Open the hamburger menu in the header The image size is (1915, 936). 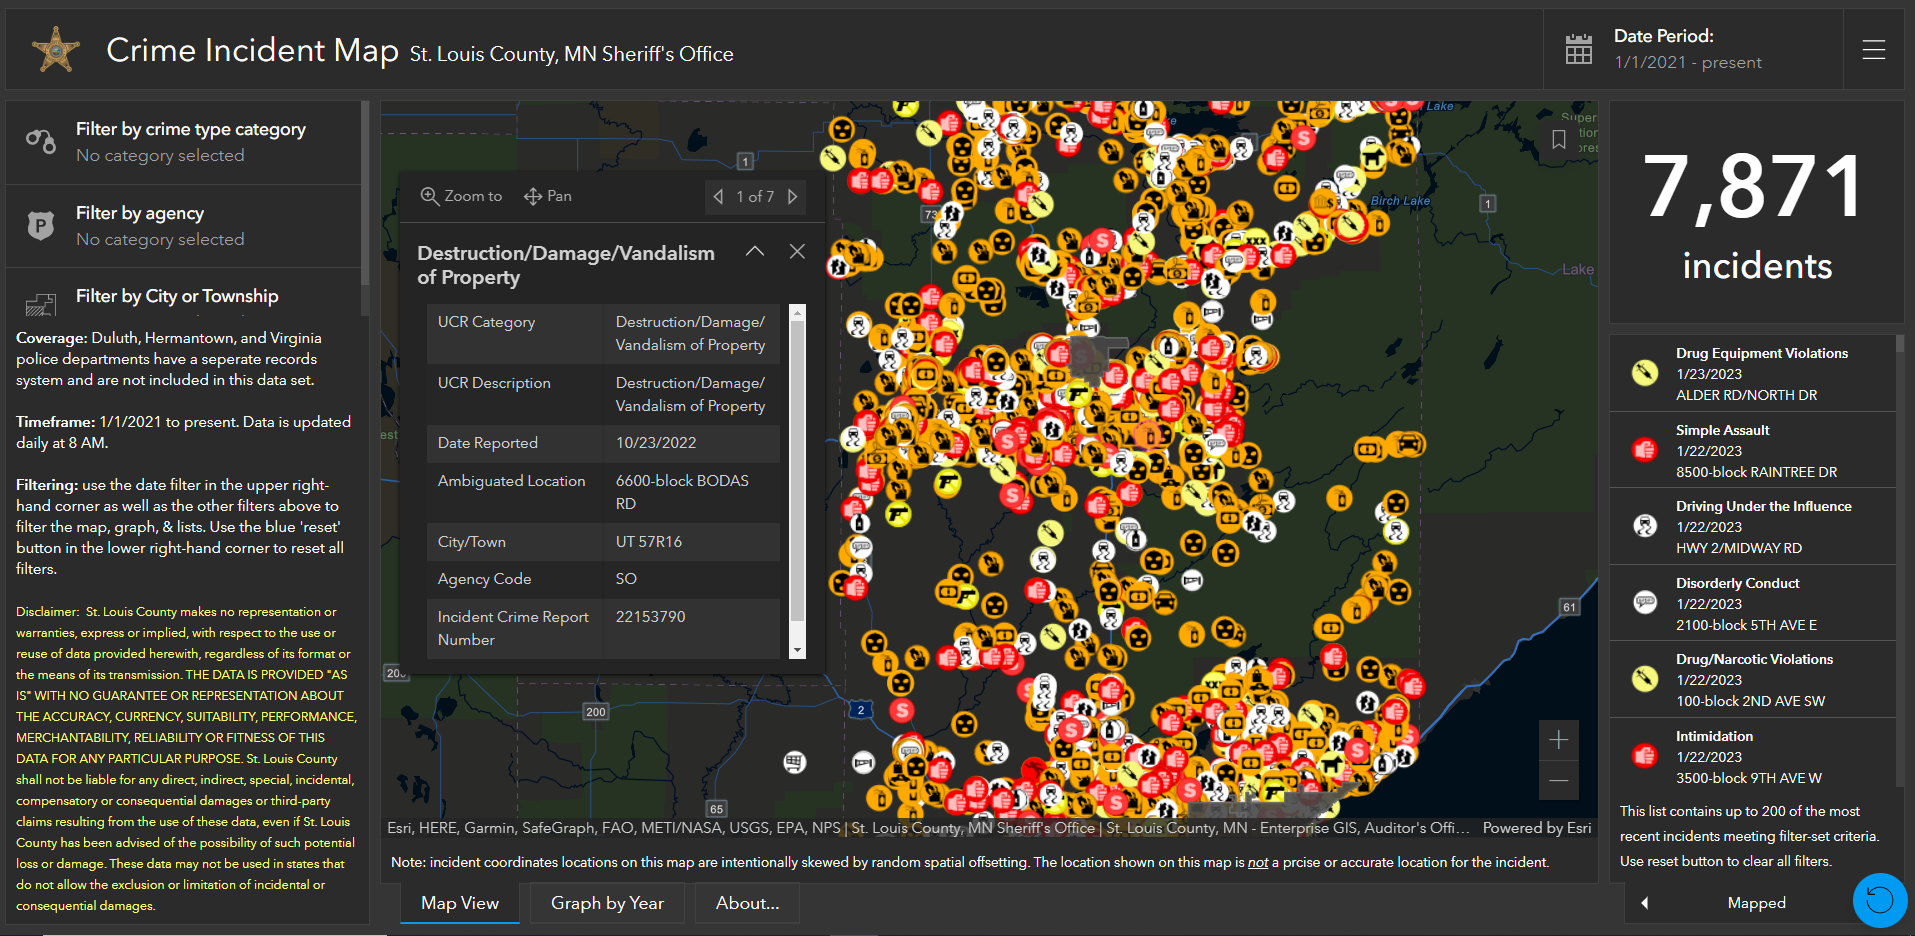tap(1873, 50)
